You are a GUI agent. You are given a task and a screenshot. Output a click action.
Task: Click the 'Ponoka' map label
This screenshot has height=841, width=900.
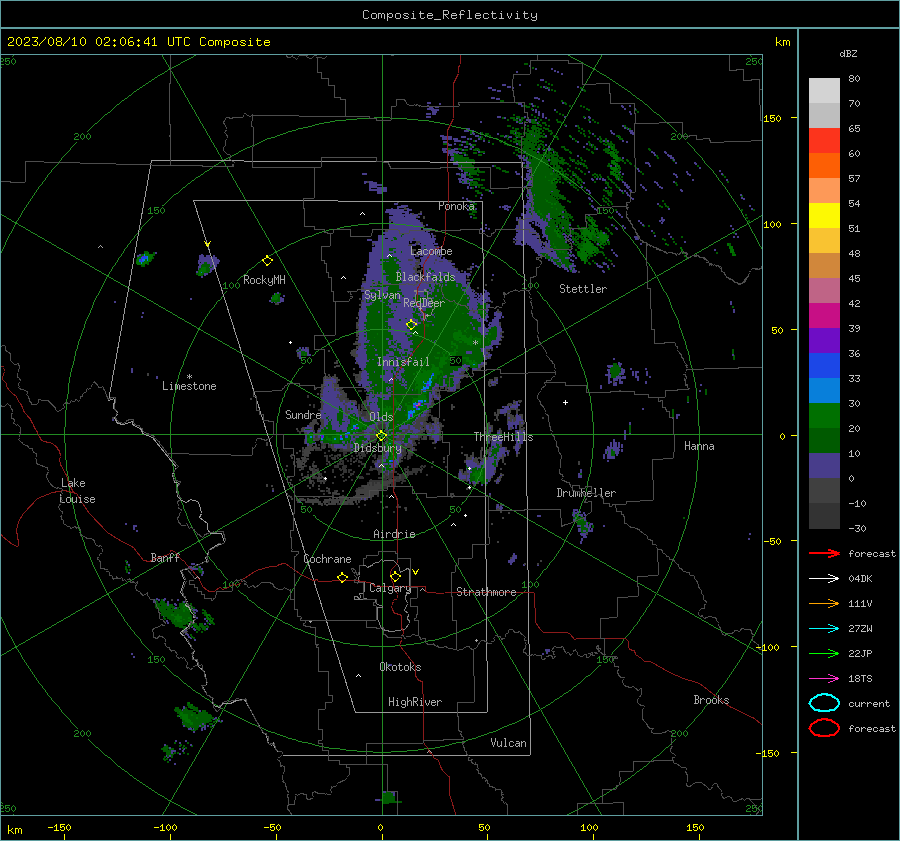456,206
